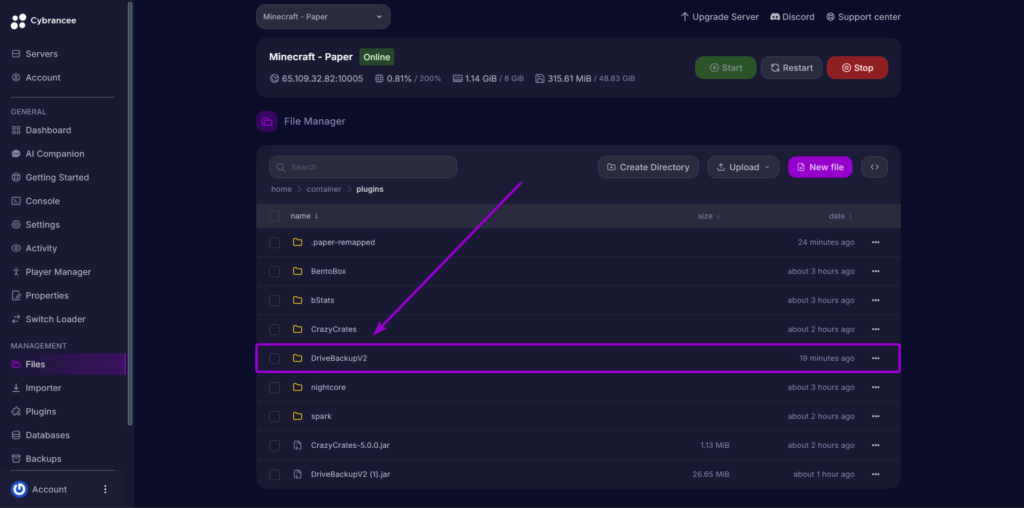This screenshot has height=508, width=1024.
Task: Click the sidebar vertical scrollbar
Action: click(x=130, y=213)
